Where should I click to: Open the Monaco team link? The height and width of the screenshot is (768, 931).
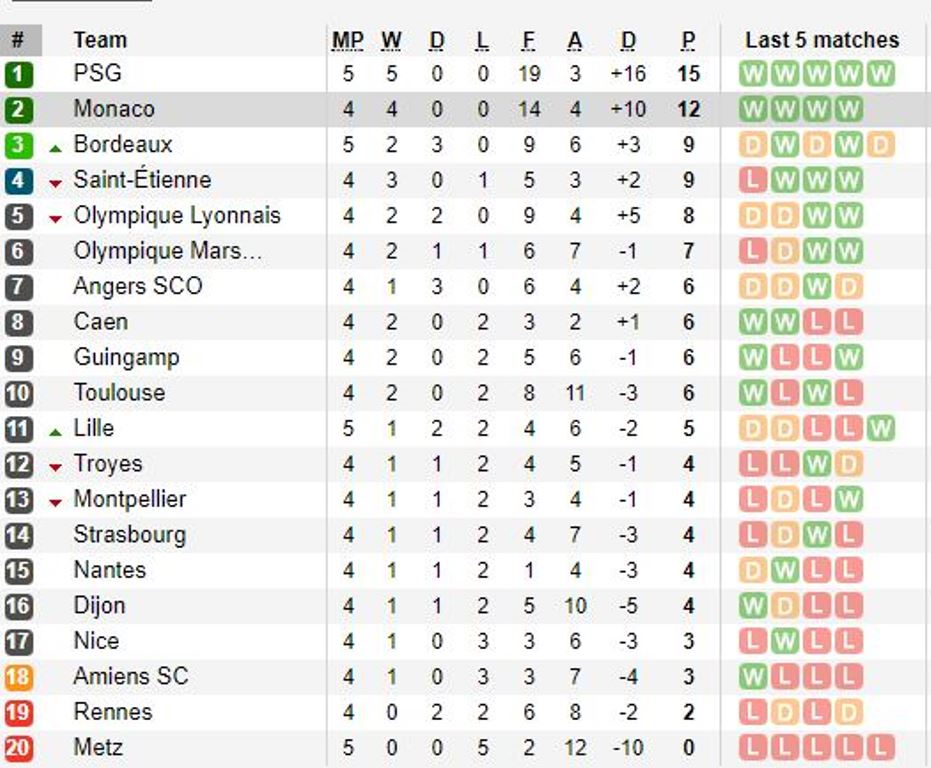click(x=114, y=109)
